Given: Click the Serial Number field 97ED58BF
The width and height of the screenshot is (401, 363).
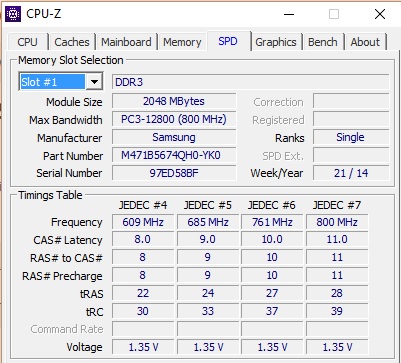Looking at the screenshot, I should (x=174, y=173).
